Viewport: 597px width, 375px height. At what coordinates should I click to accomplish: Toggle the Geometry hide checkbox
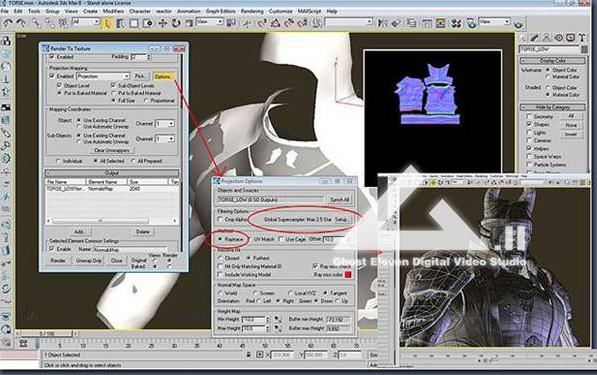tap(529, 116)
